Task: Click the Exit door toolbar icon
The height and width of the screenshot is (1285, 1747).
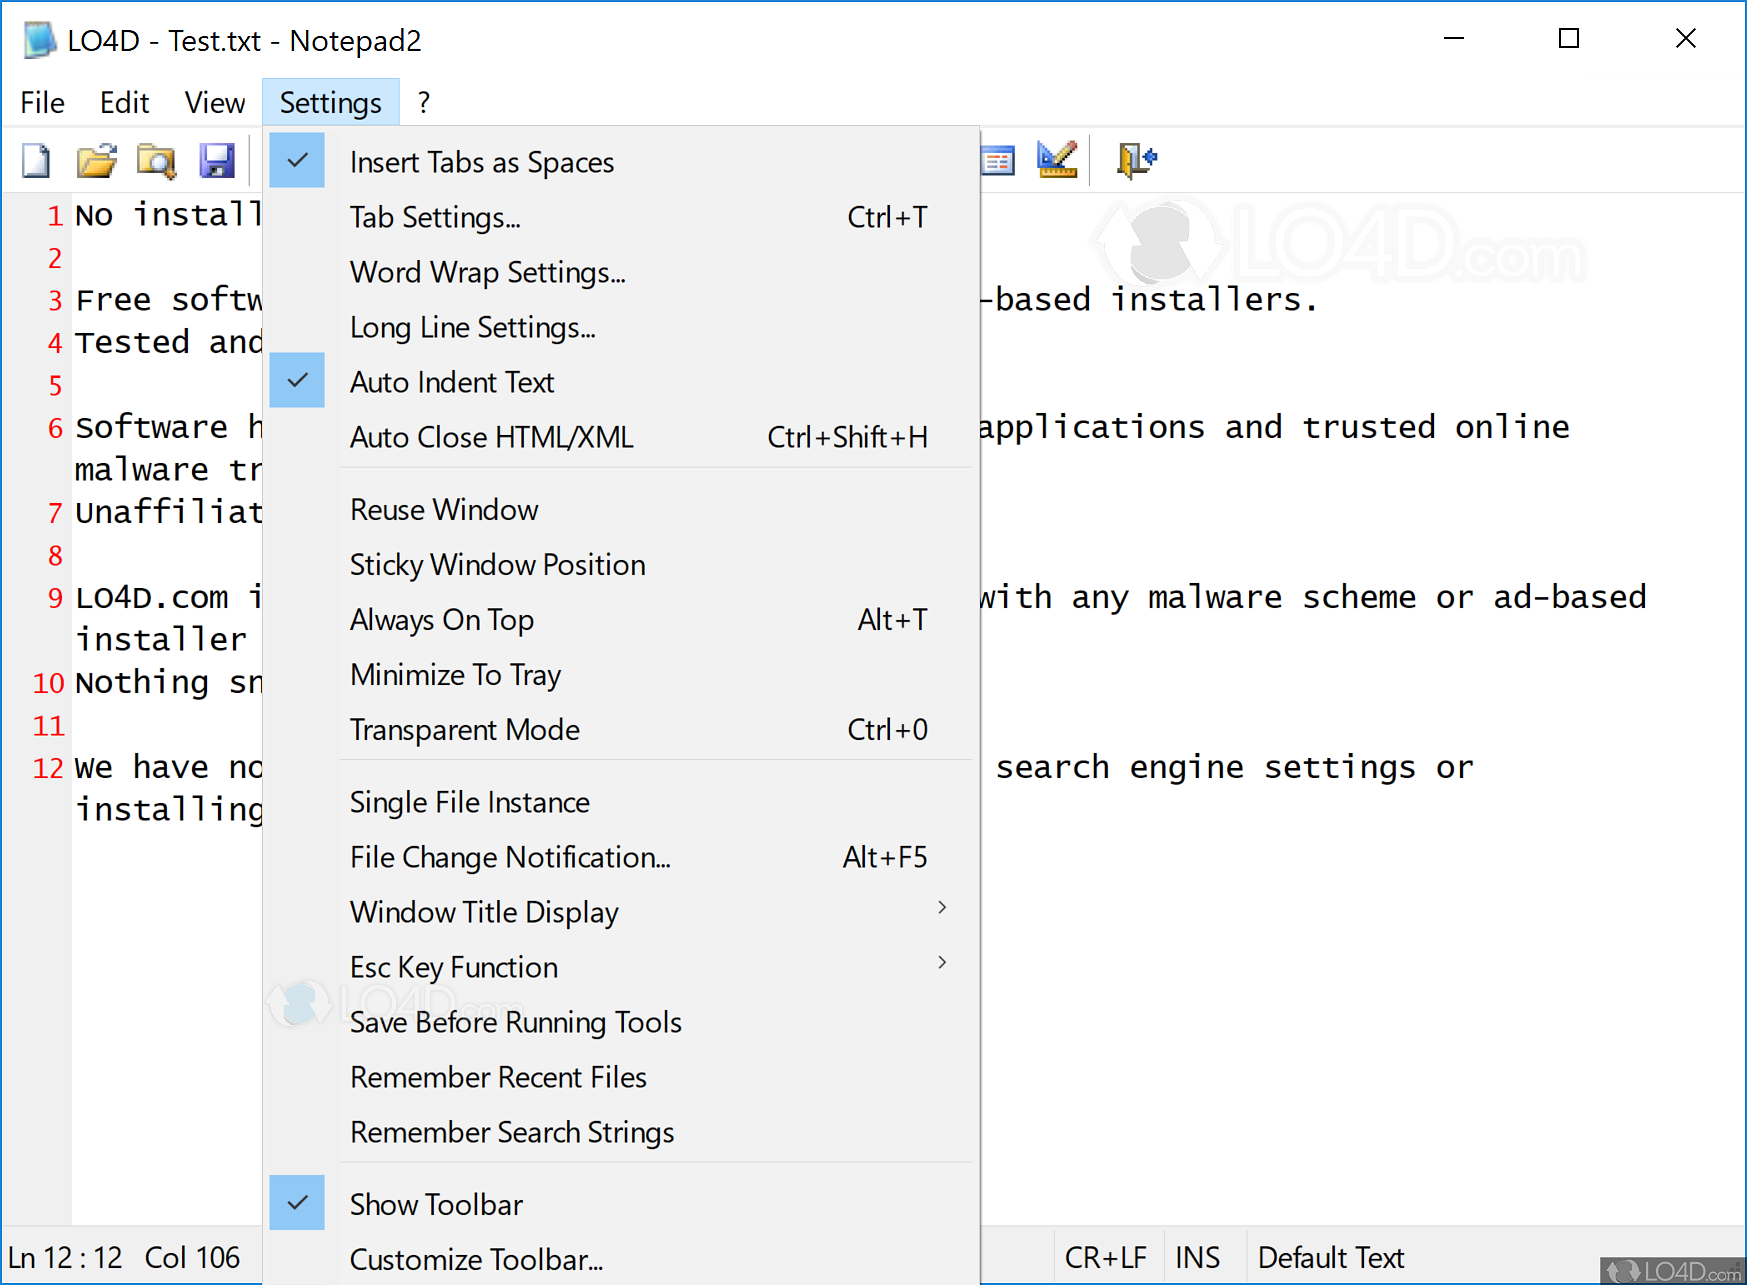Action: pos(1137,160)
